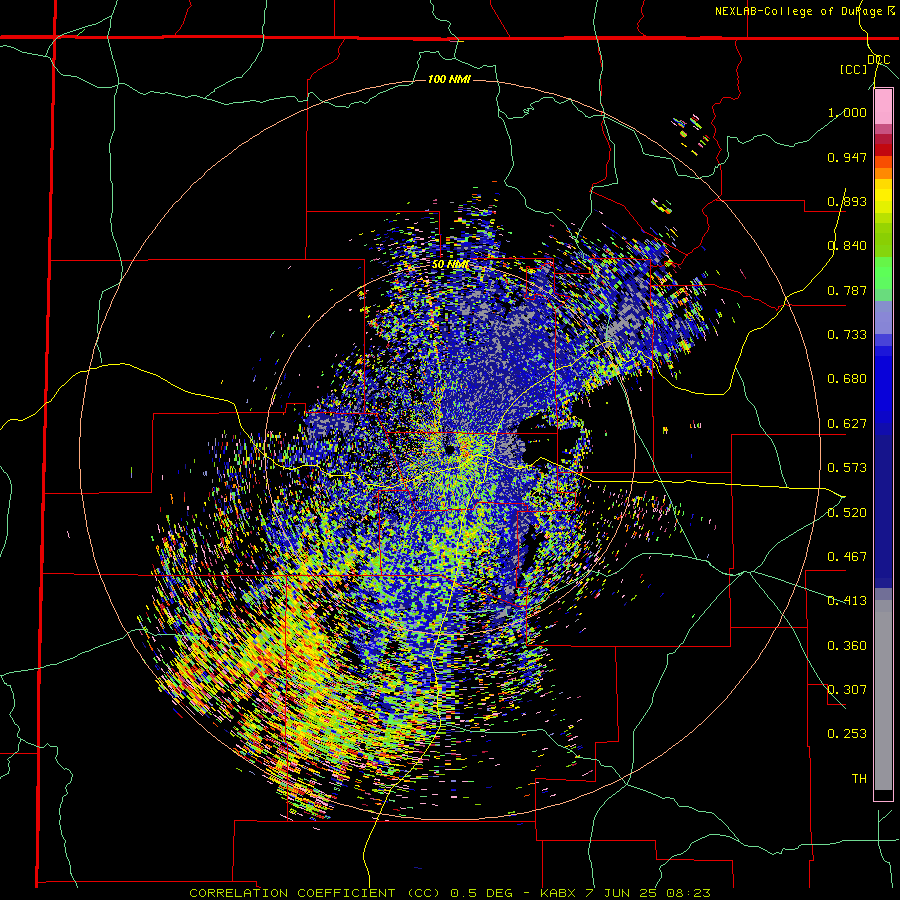Click the 50 NMI range ring label

(450, 265)
